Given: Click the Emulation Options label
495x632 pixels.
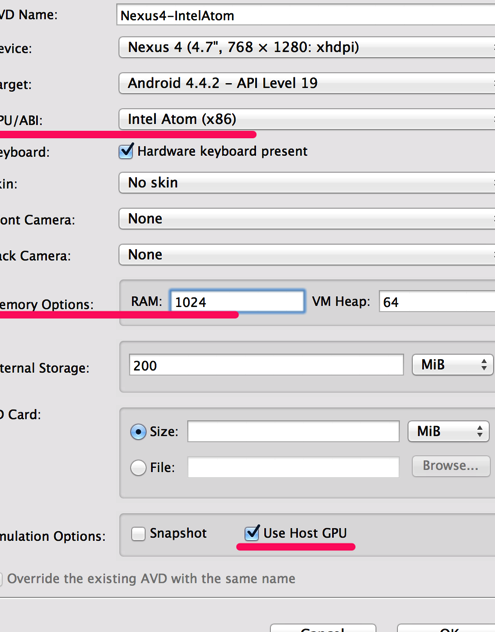Looking at the screenshot, I should point(52,536).
